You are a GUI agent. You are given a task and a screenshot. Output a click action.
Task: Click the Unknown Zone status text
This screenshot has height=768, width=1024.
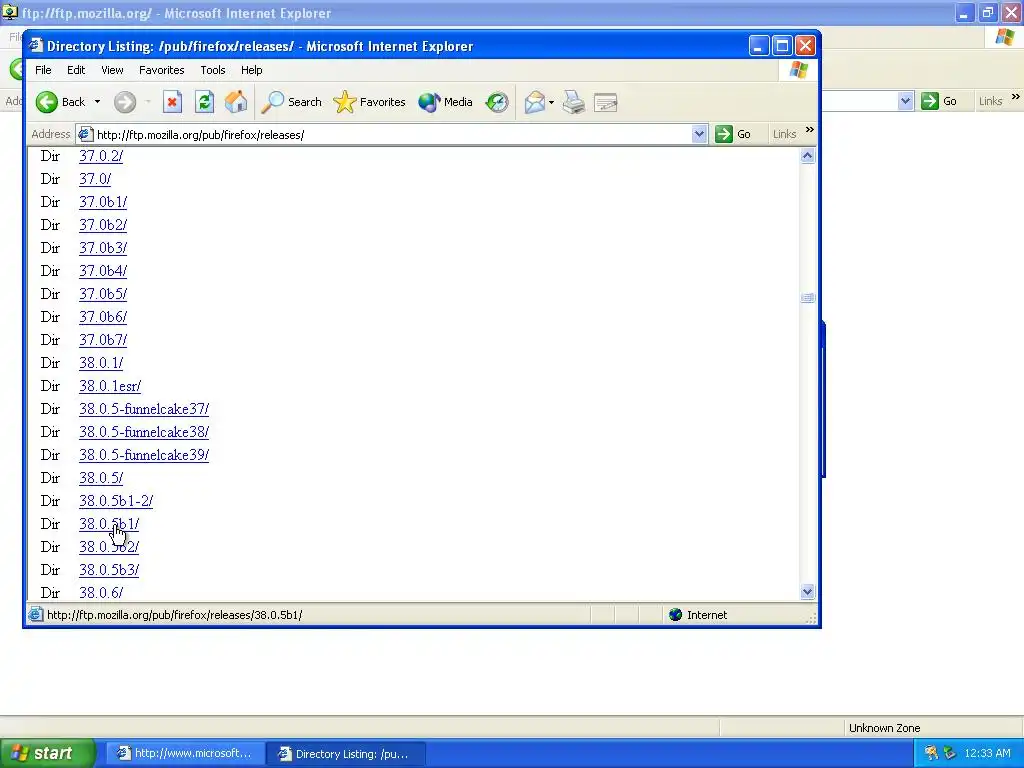[x=884, y=728]
